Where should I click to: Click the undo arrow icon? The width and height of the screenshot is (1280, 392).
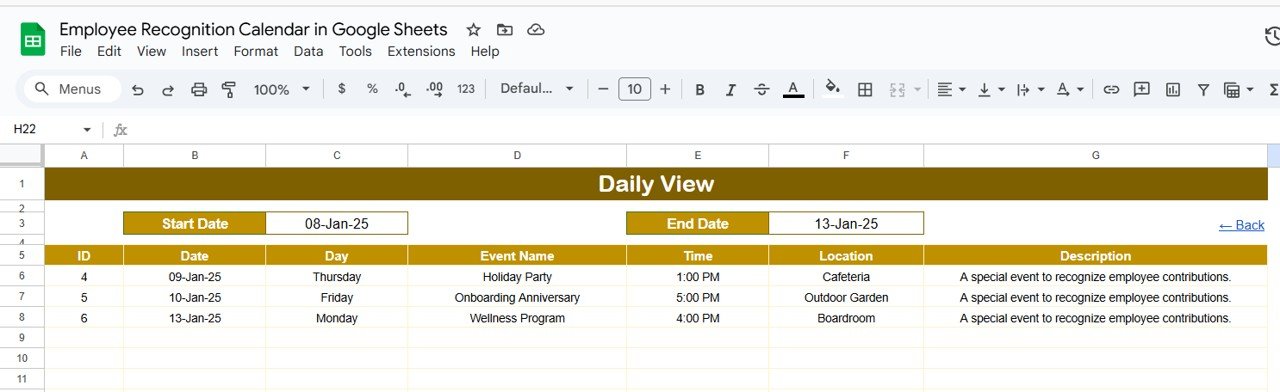138,89
